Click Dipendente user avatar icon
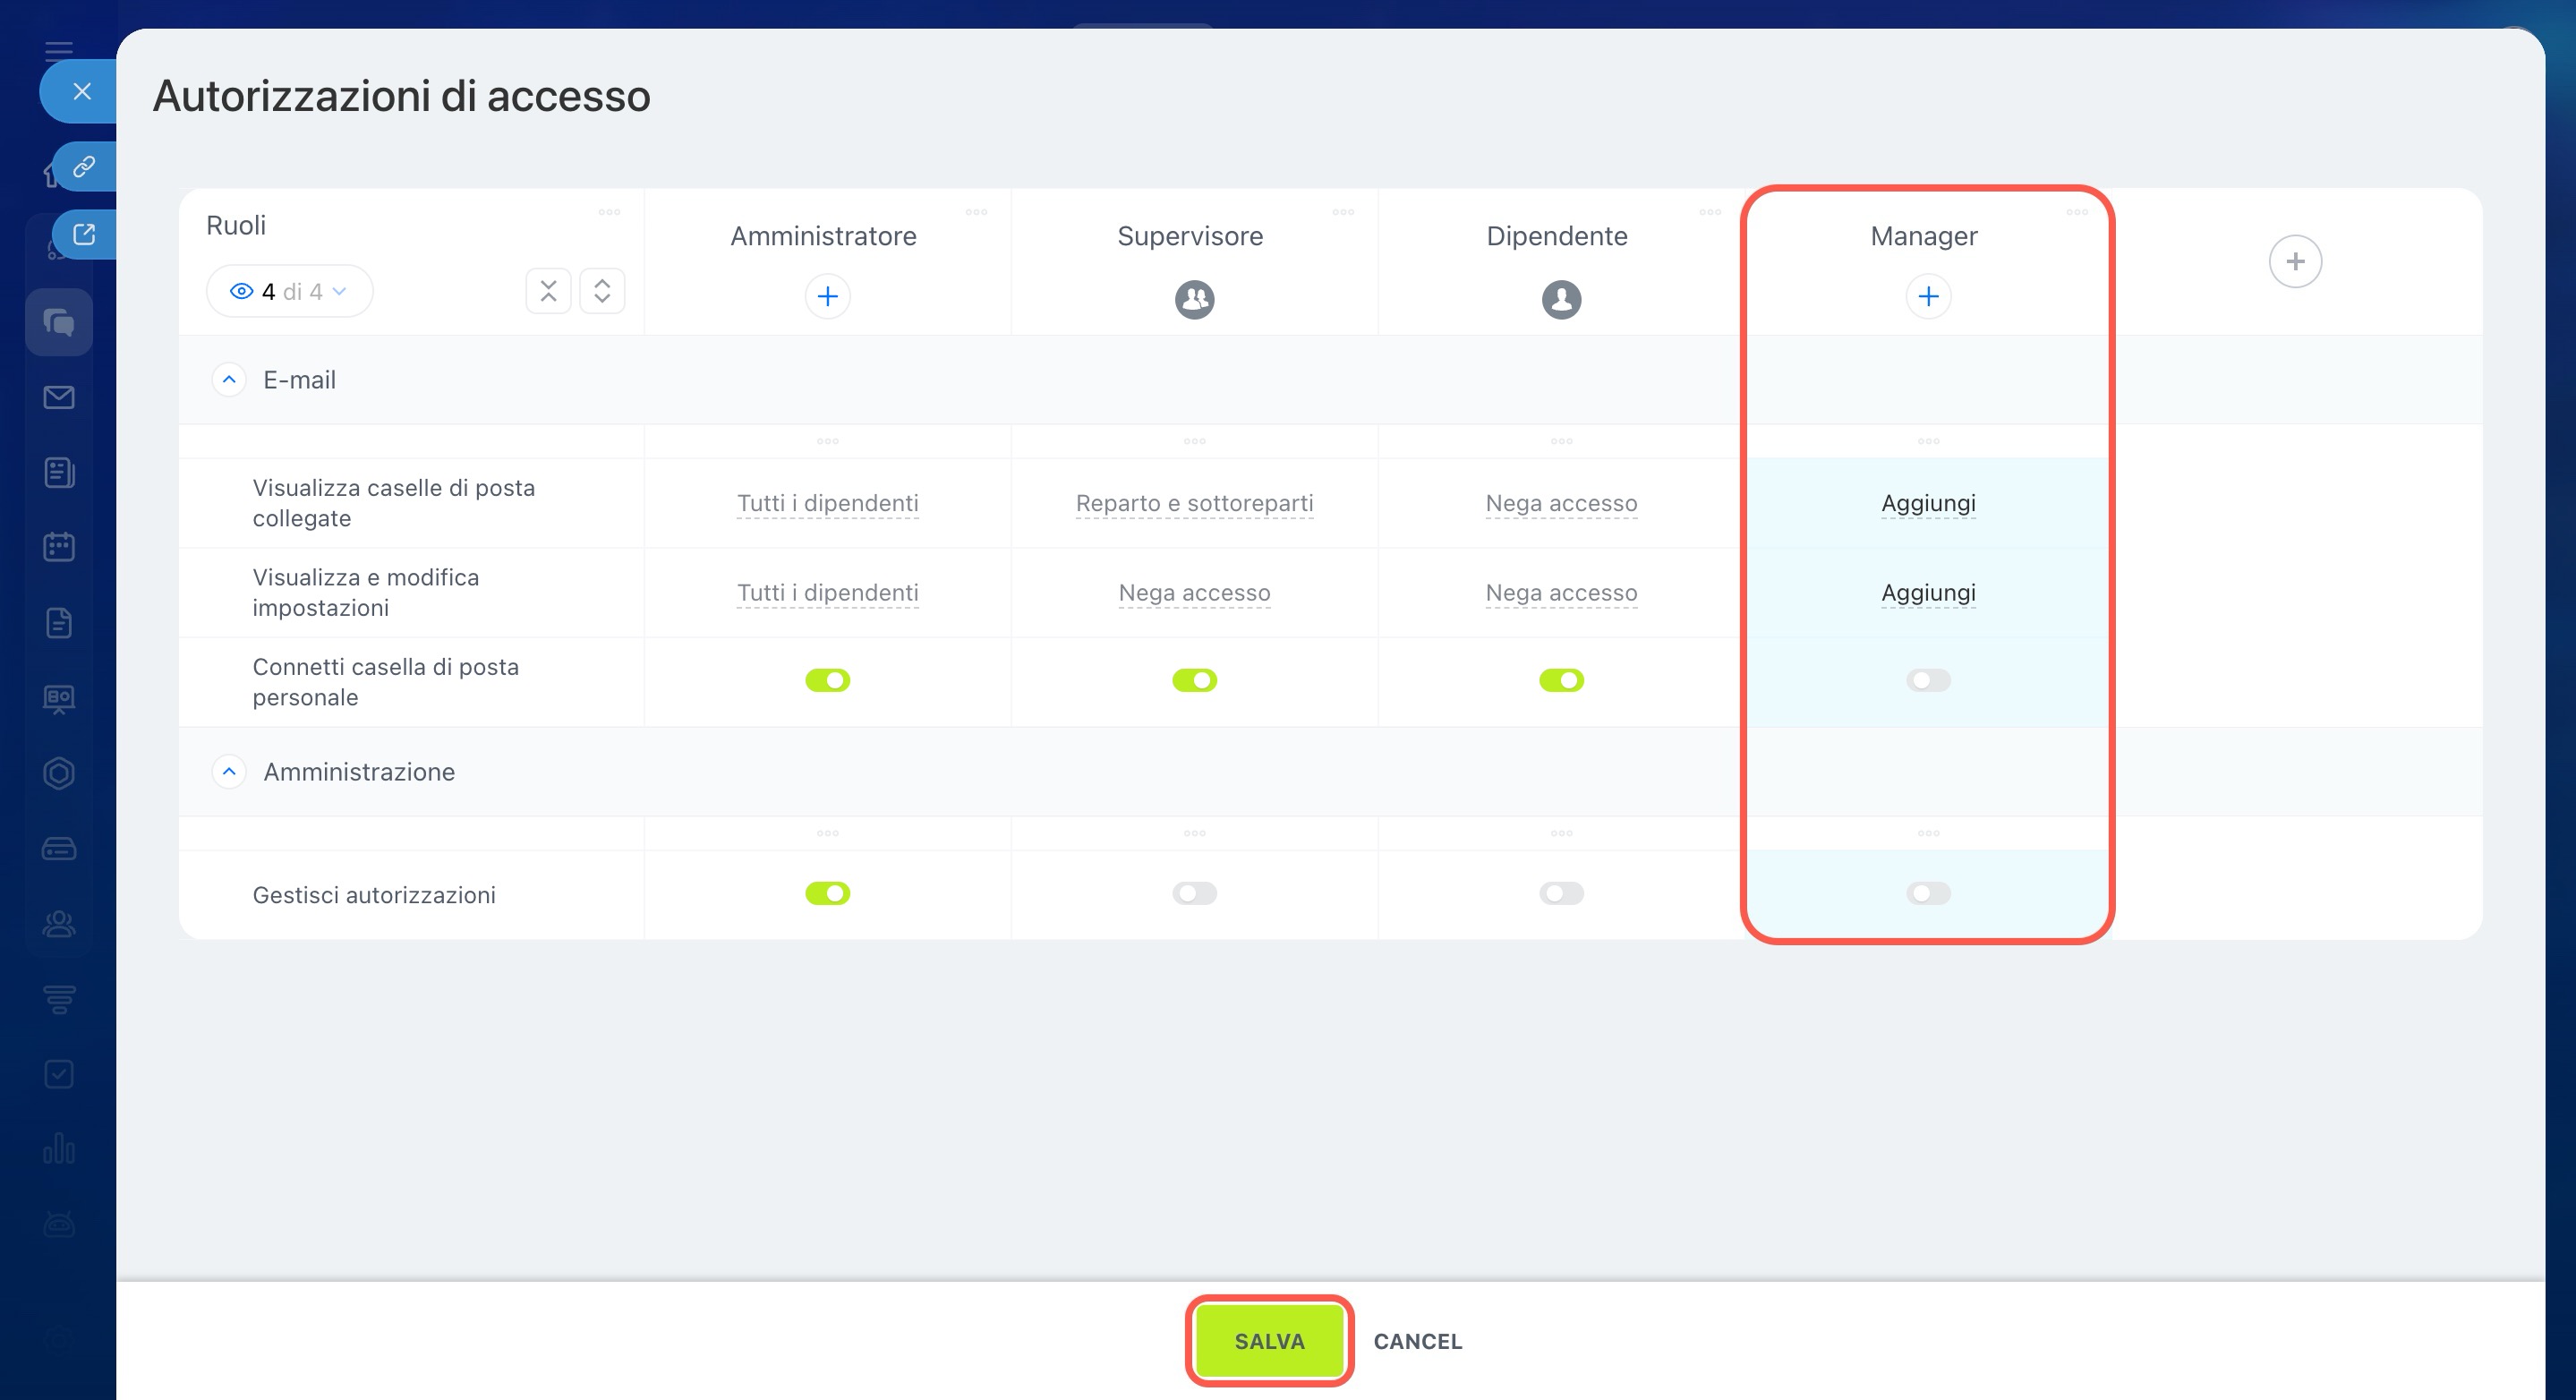The image size is (2576, 1400). click(1561, 299)
